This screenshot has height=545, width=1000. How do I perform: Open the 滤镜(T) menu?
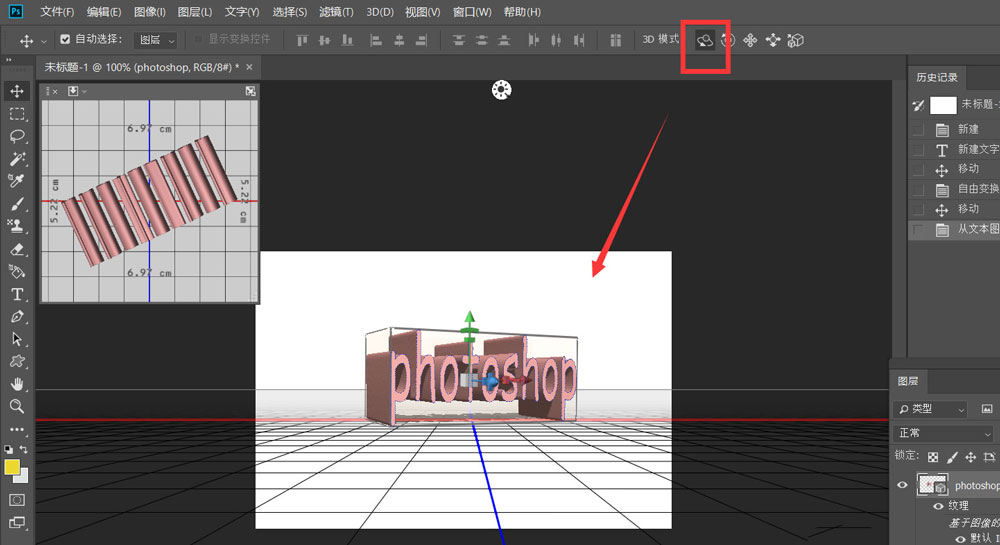(x=334, y=12)
